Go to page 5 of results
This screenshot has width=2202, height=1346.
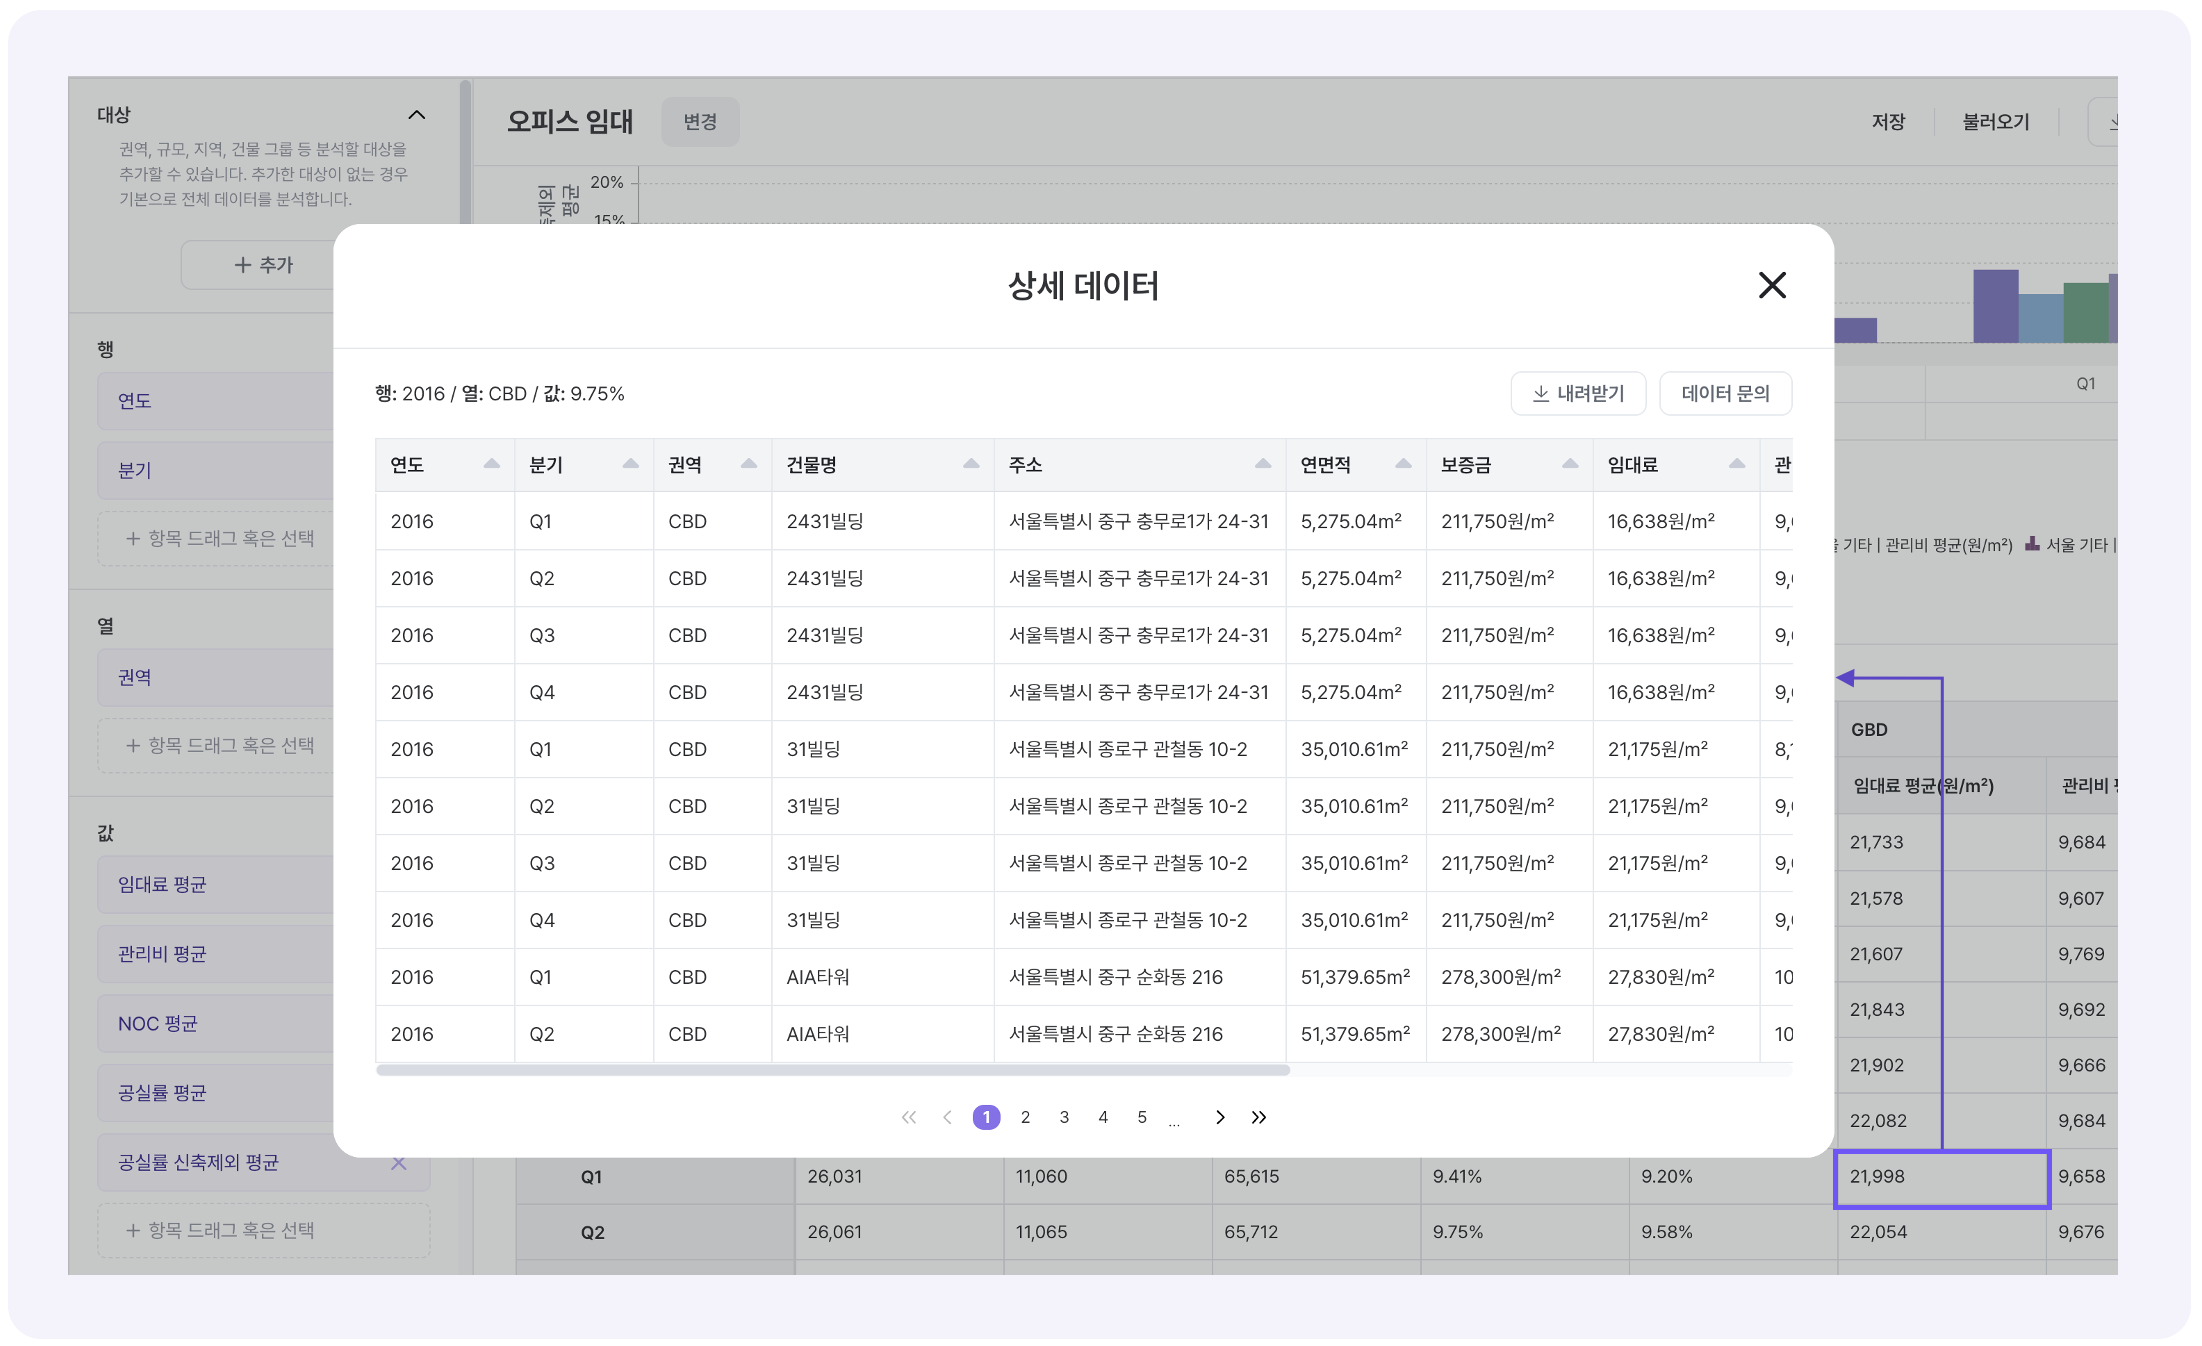point(1142,1117)
